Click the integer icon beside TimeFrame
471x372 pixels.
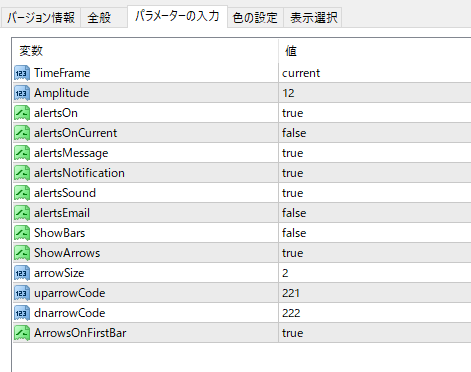click(x=22, y=73)
